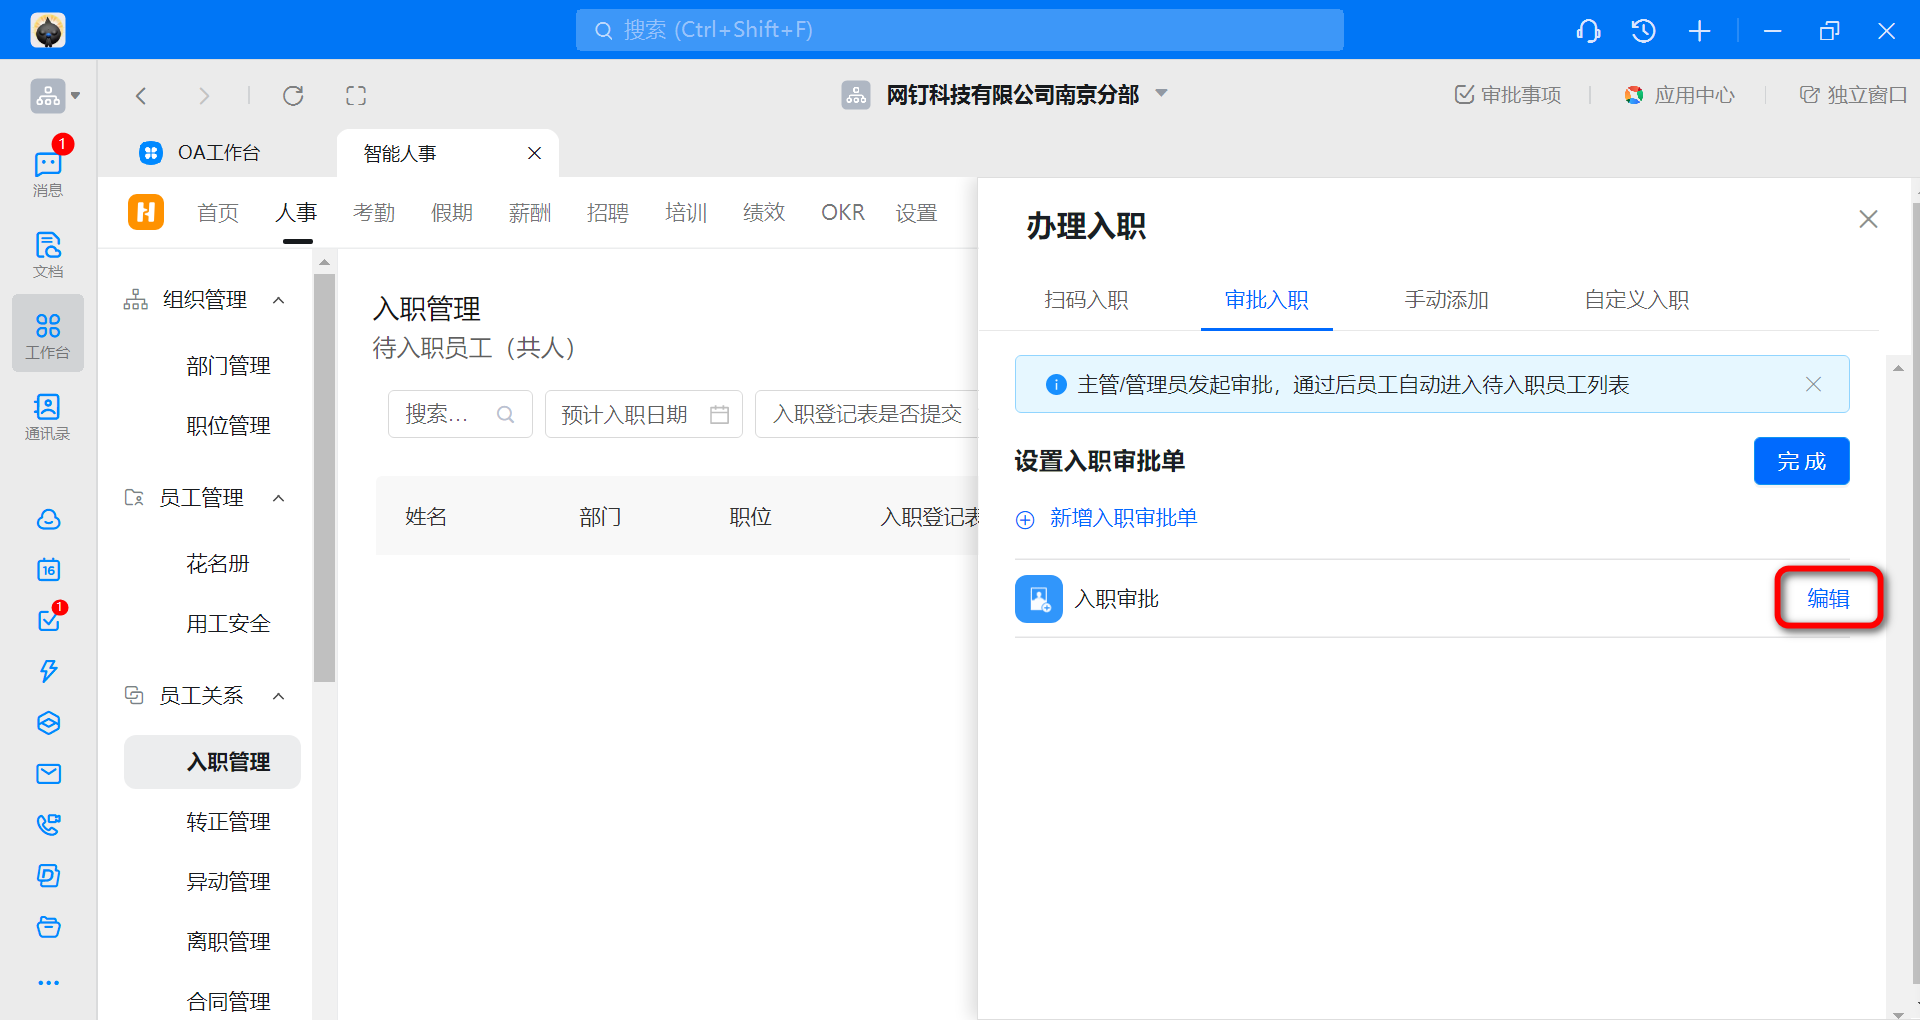Open the organization switcher dropdown in sidebar
Image resolution: width=1920 pixels, height=1020 pixels.
(55, 96)
